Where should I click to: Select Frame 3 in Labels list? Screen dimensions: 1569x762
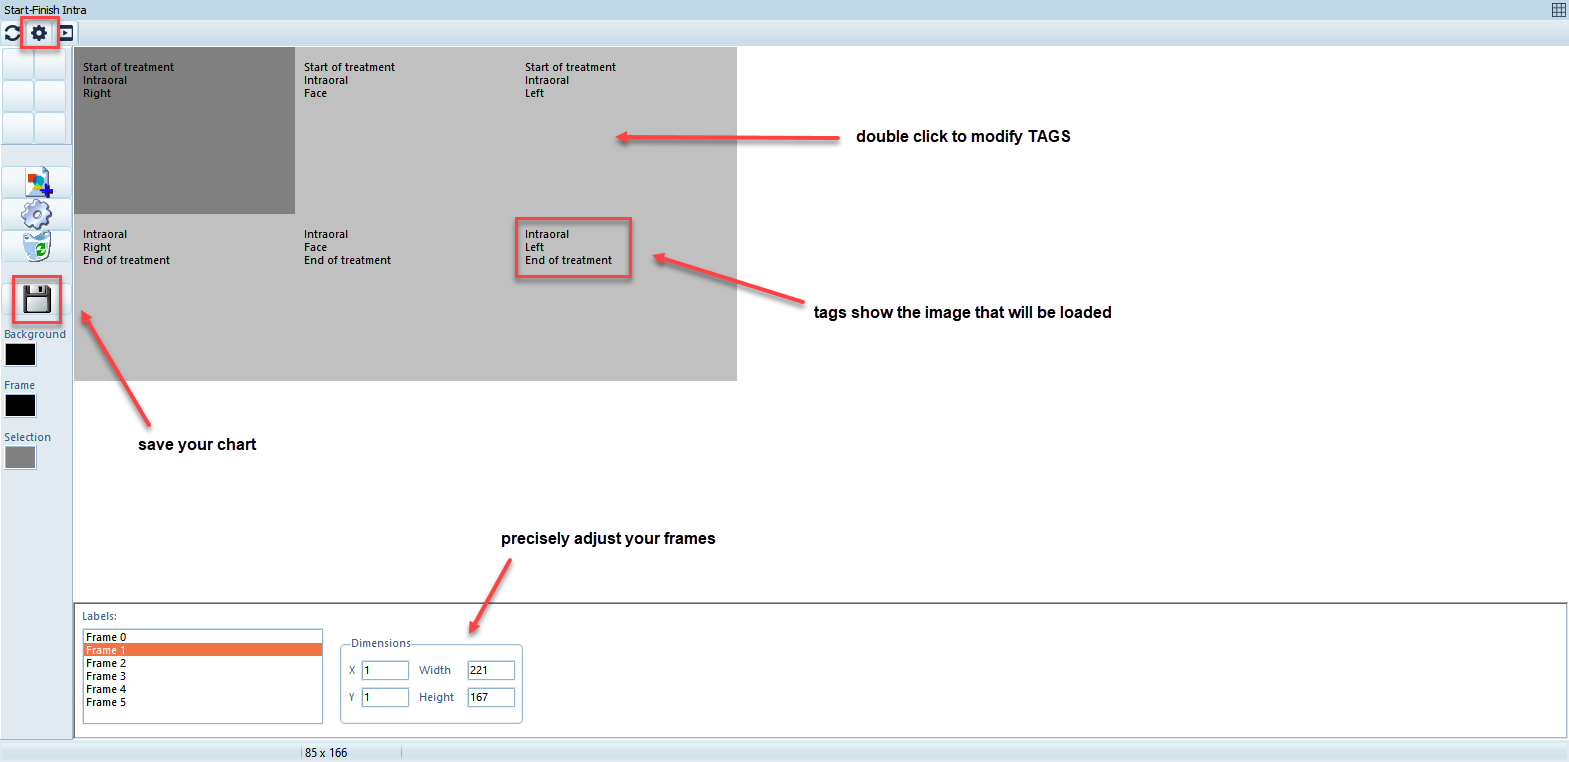(x=106, y=676)
